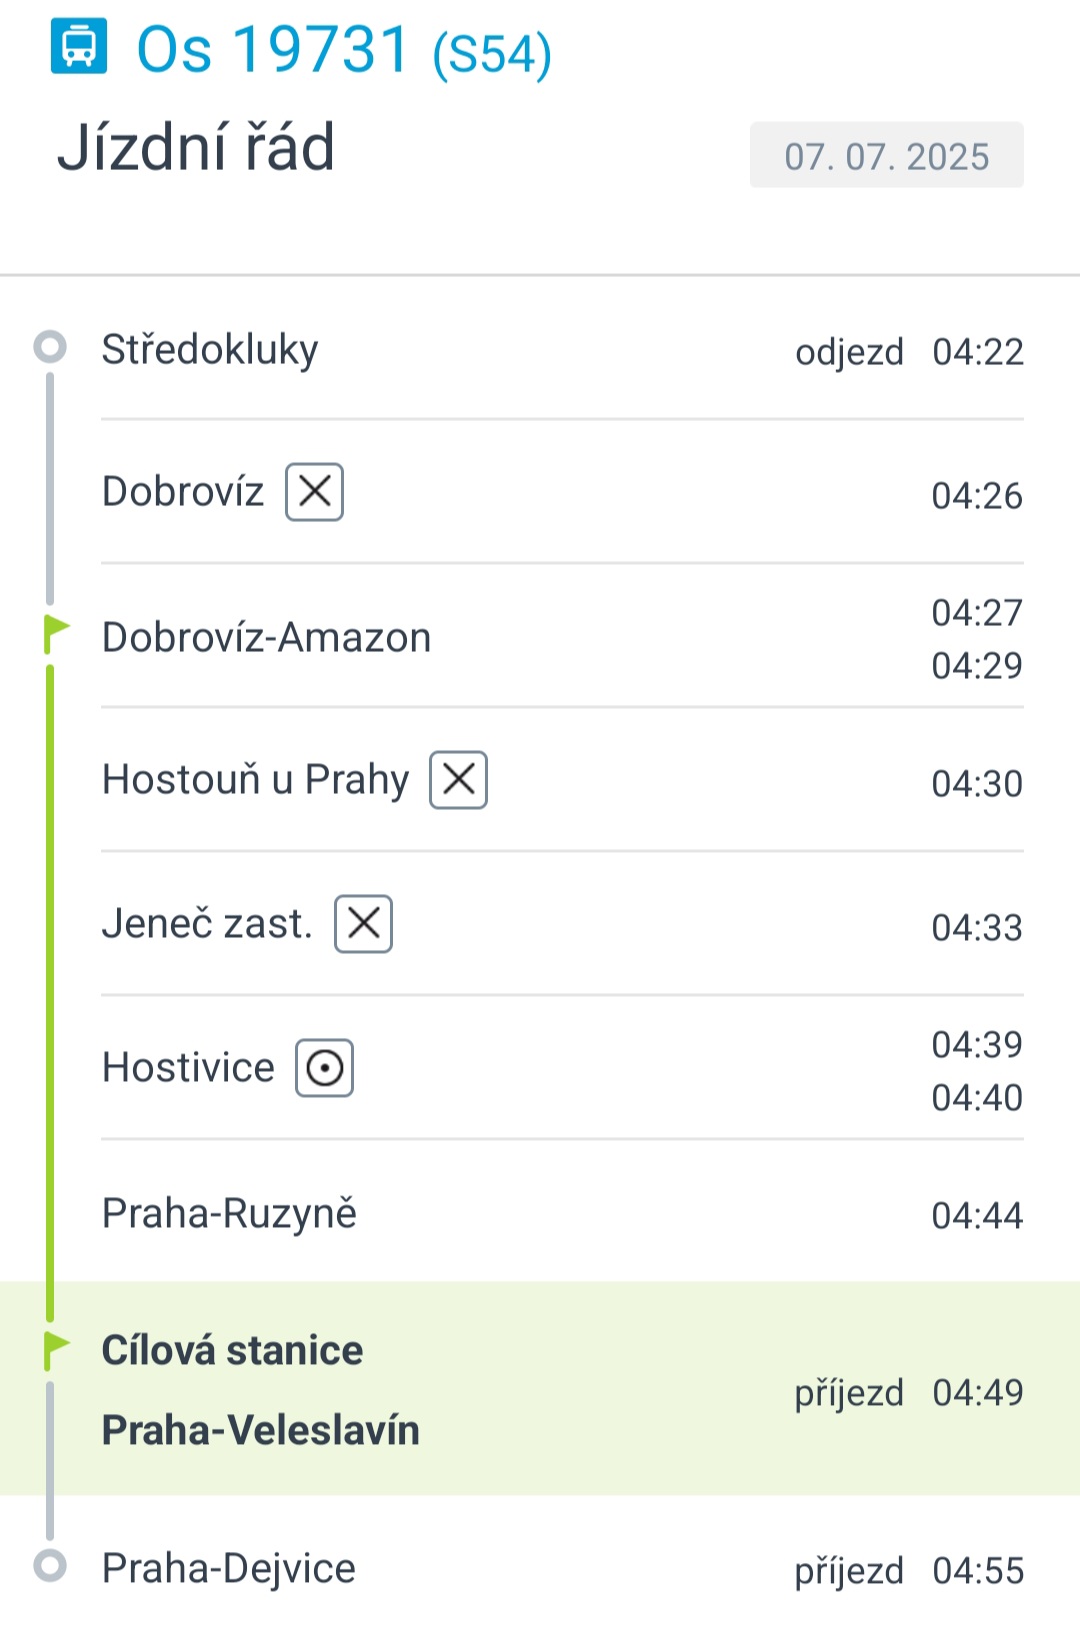This screenshot has width=1080, height=1631.
Task: Click grey circle marker at Středokluky
Action: pos(50,347)
